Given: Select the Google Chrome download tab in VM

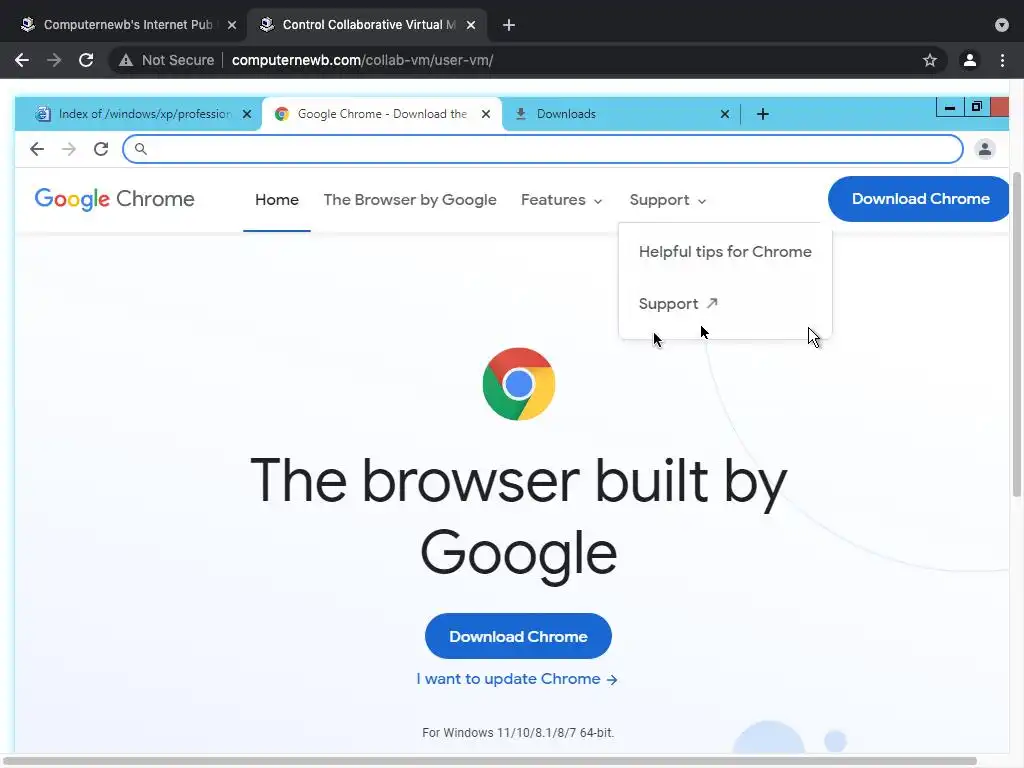Looking at the screenshot, I should point(382,114).
